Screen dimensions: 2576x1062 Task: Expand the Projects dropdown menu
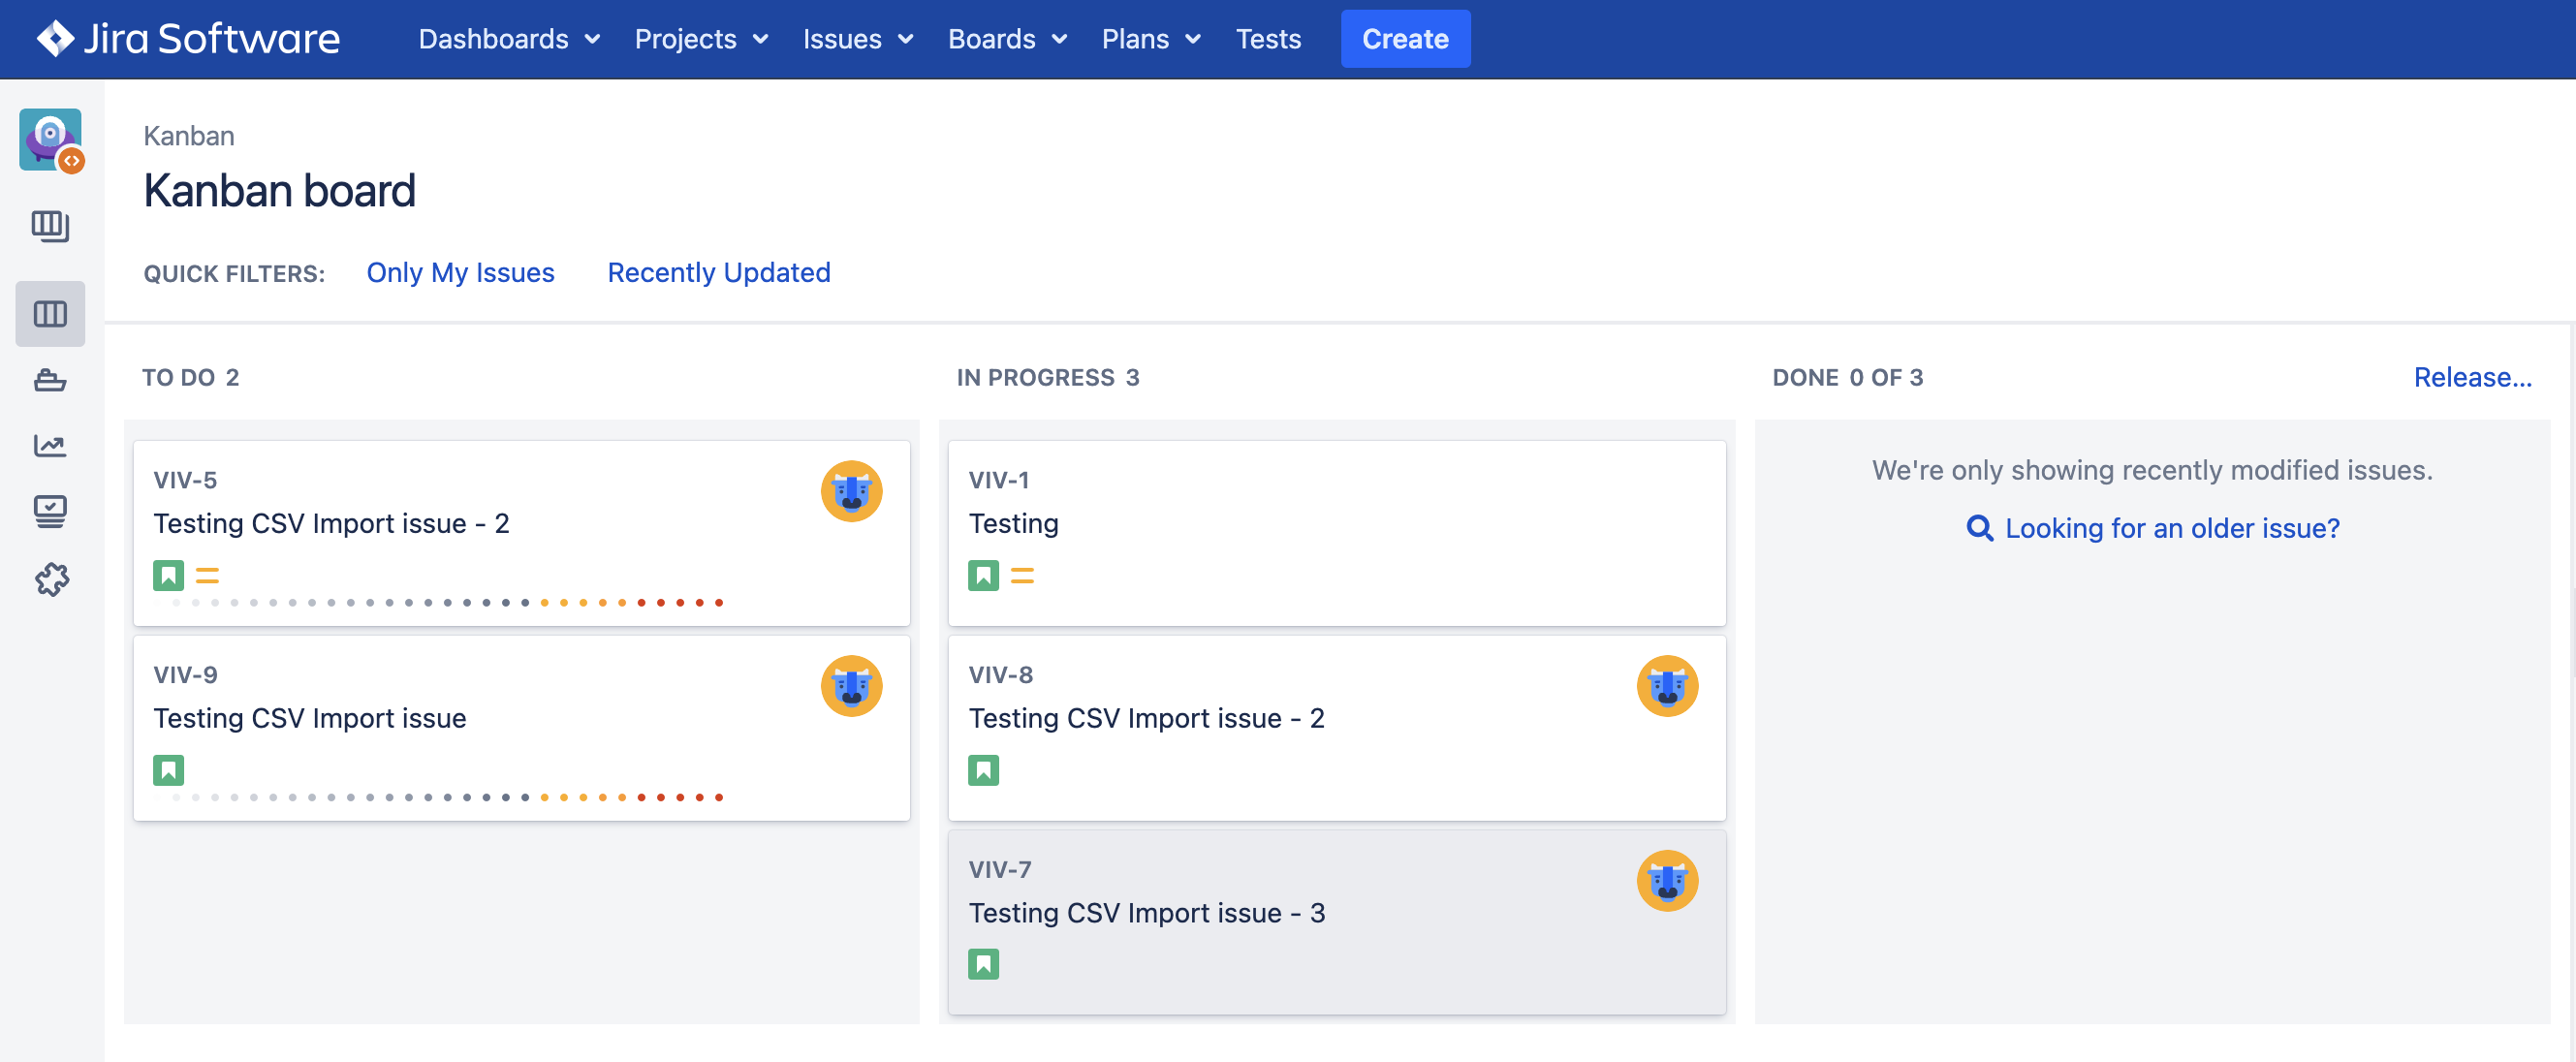click(x=701, y=39)
